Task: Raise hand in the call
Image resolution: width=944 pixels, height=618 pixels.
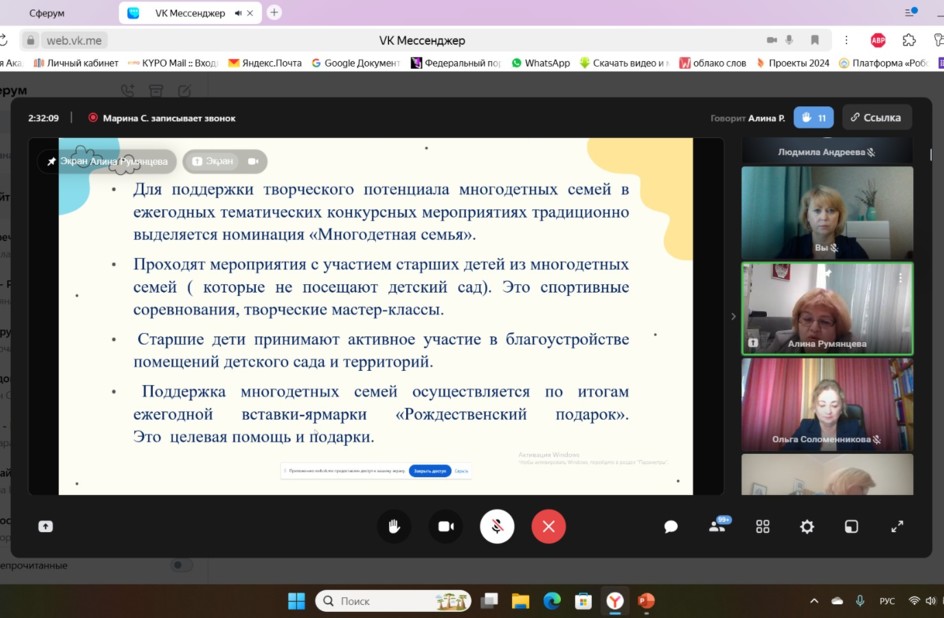Action: (x=394, y=527)
